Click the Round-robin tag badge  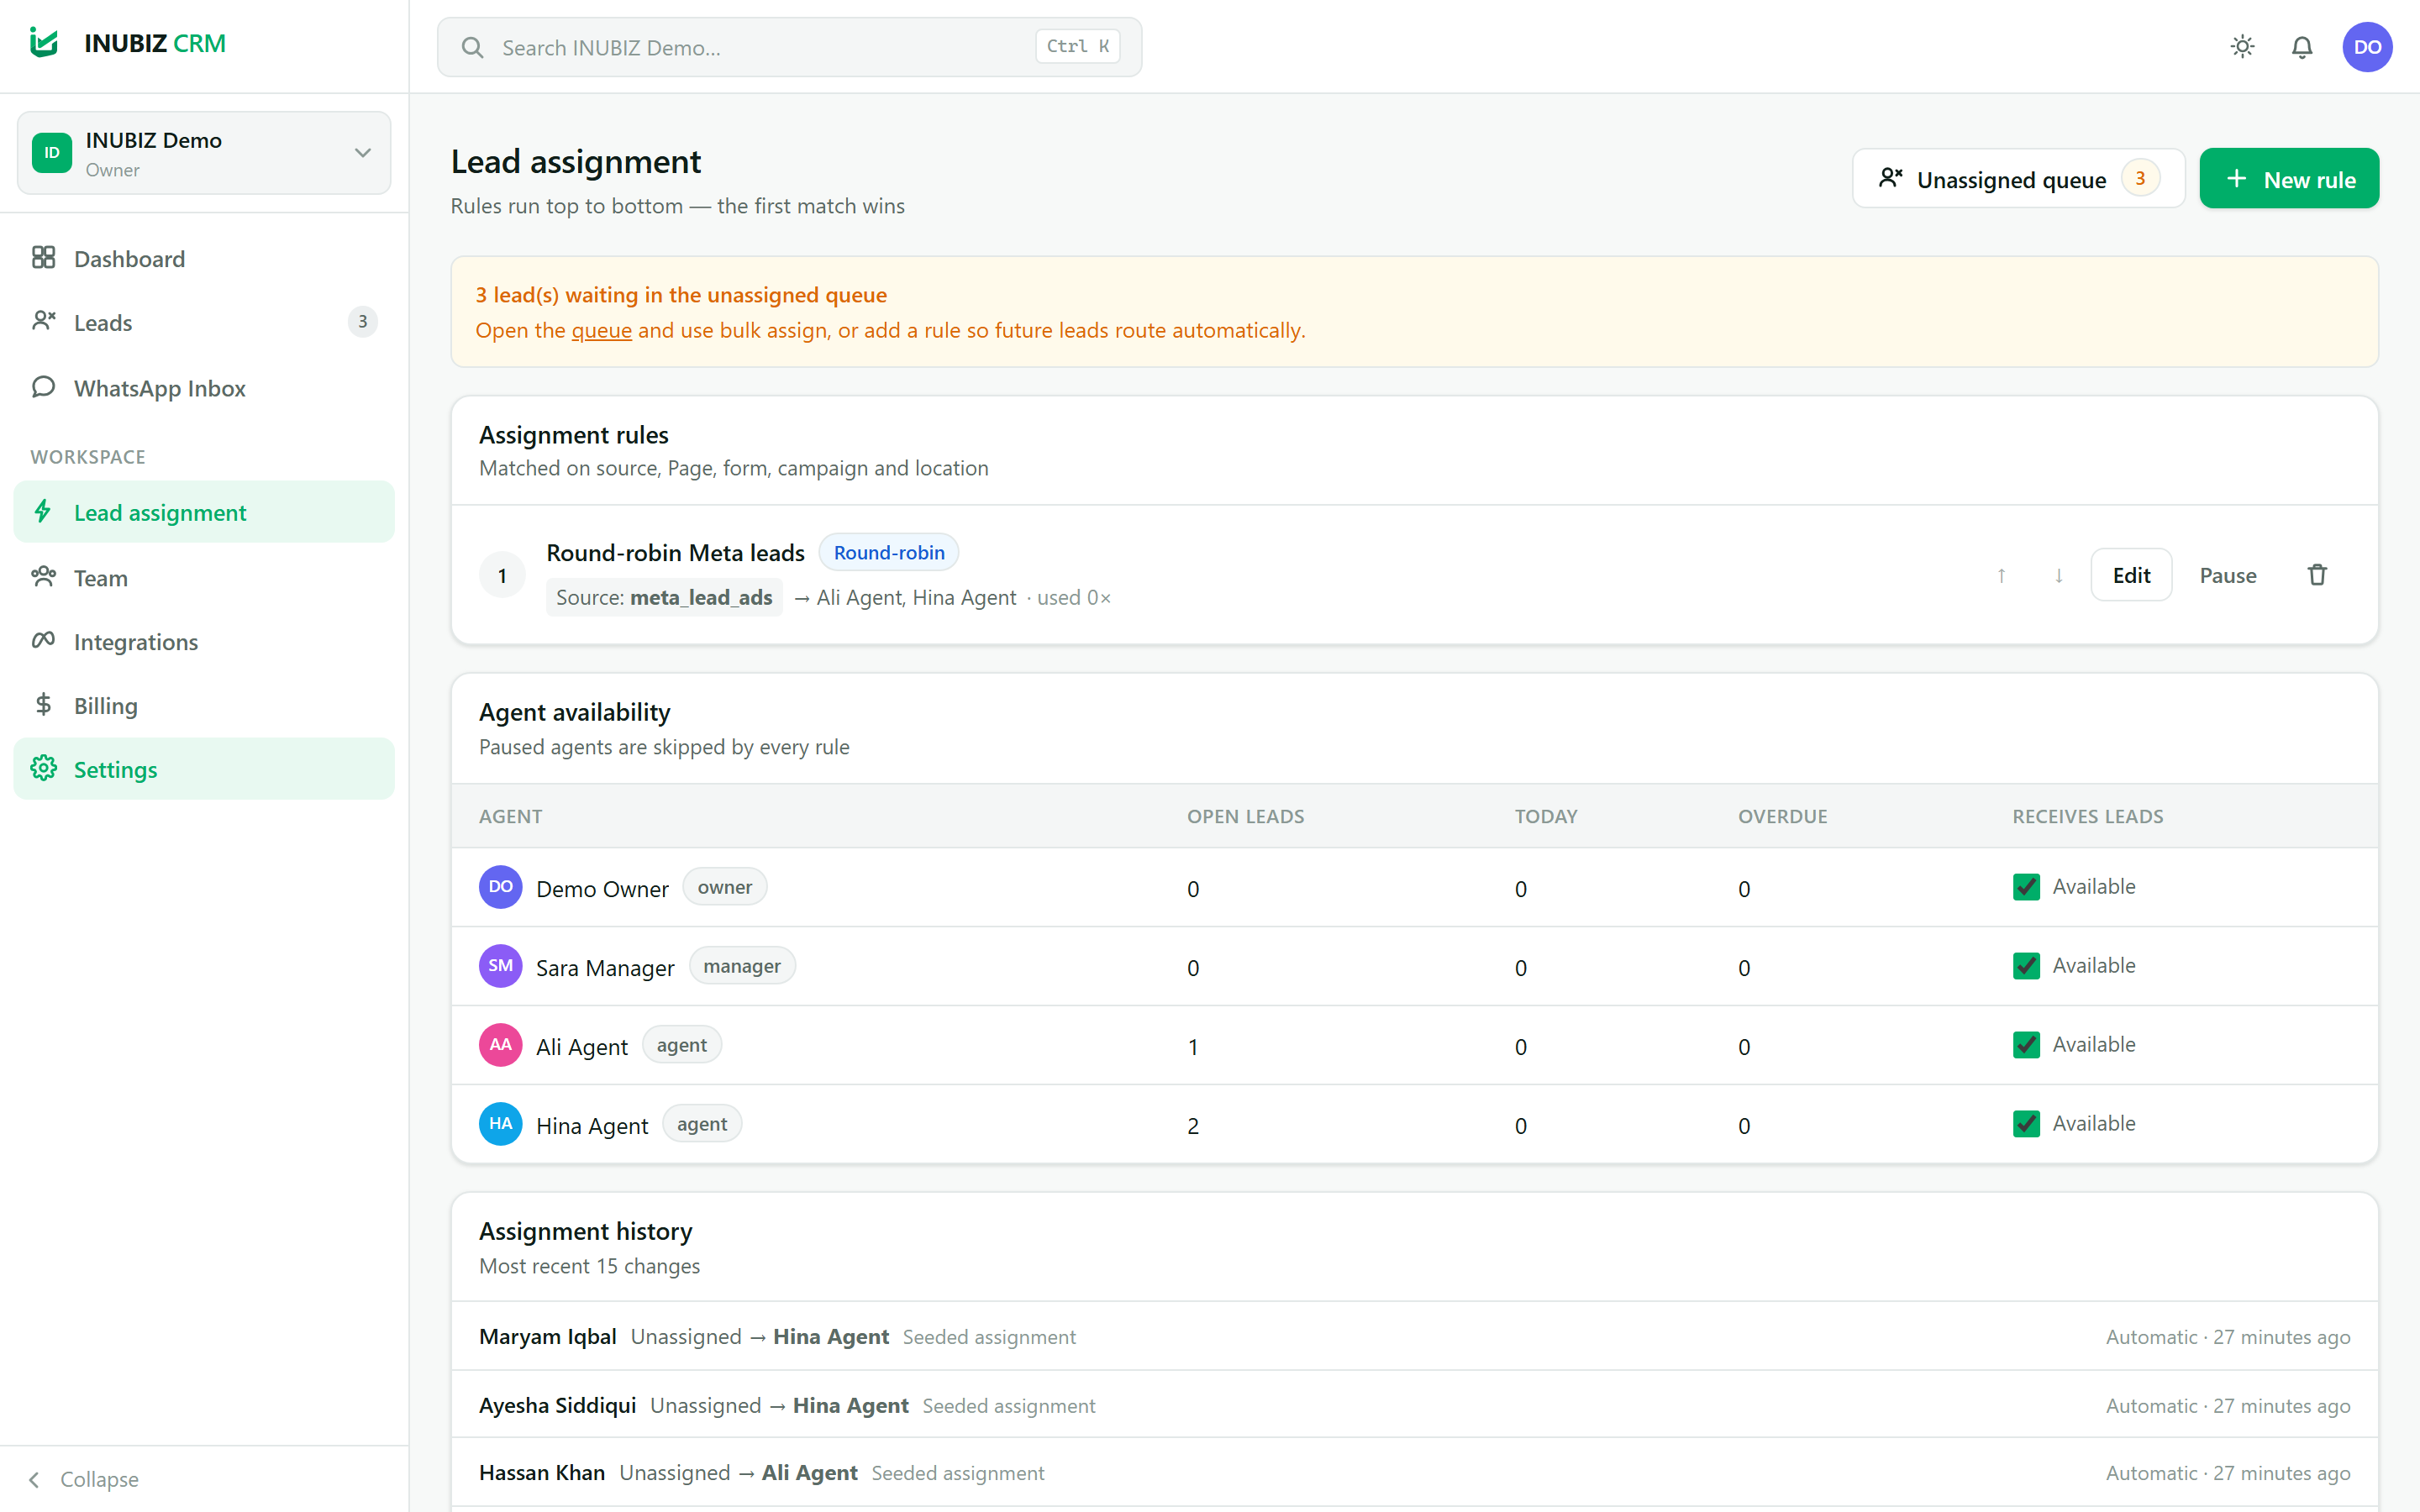(889, 553)
